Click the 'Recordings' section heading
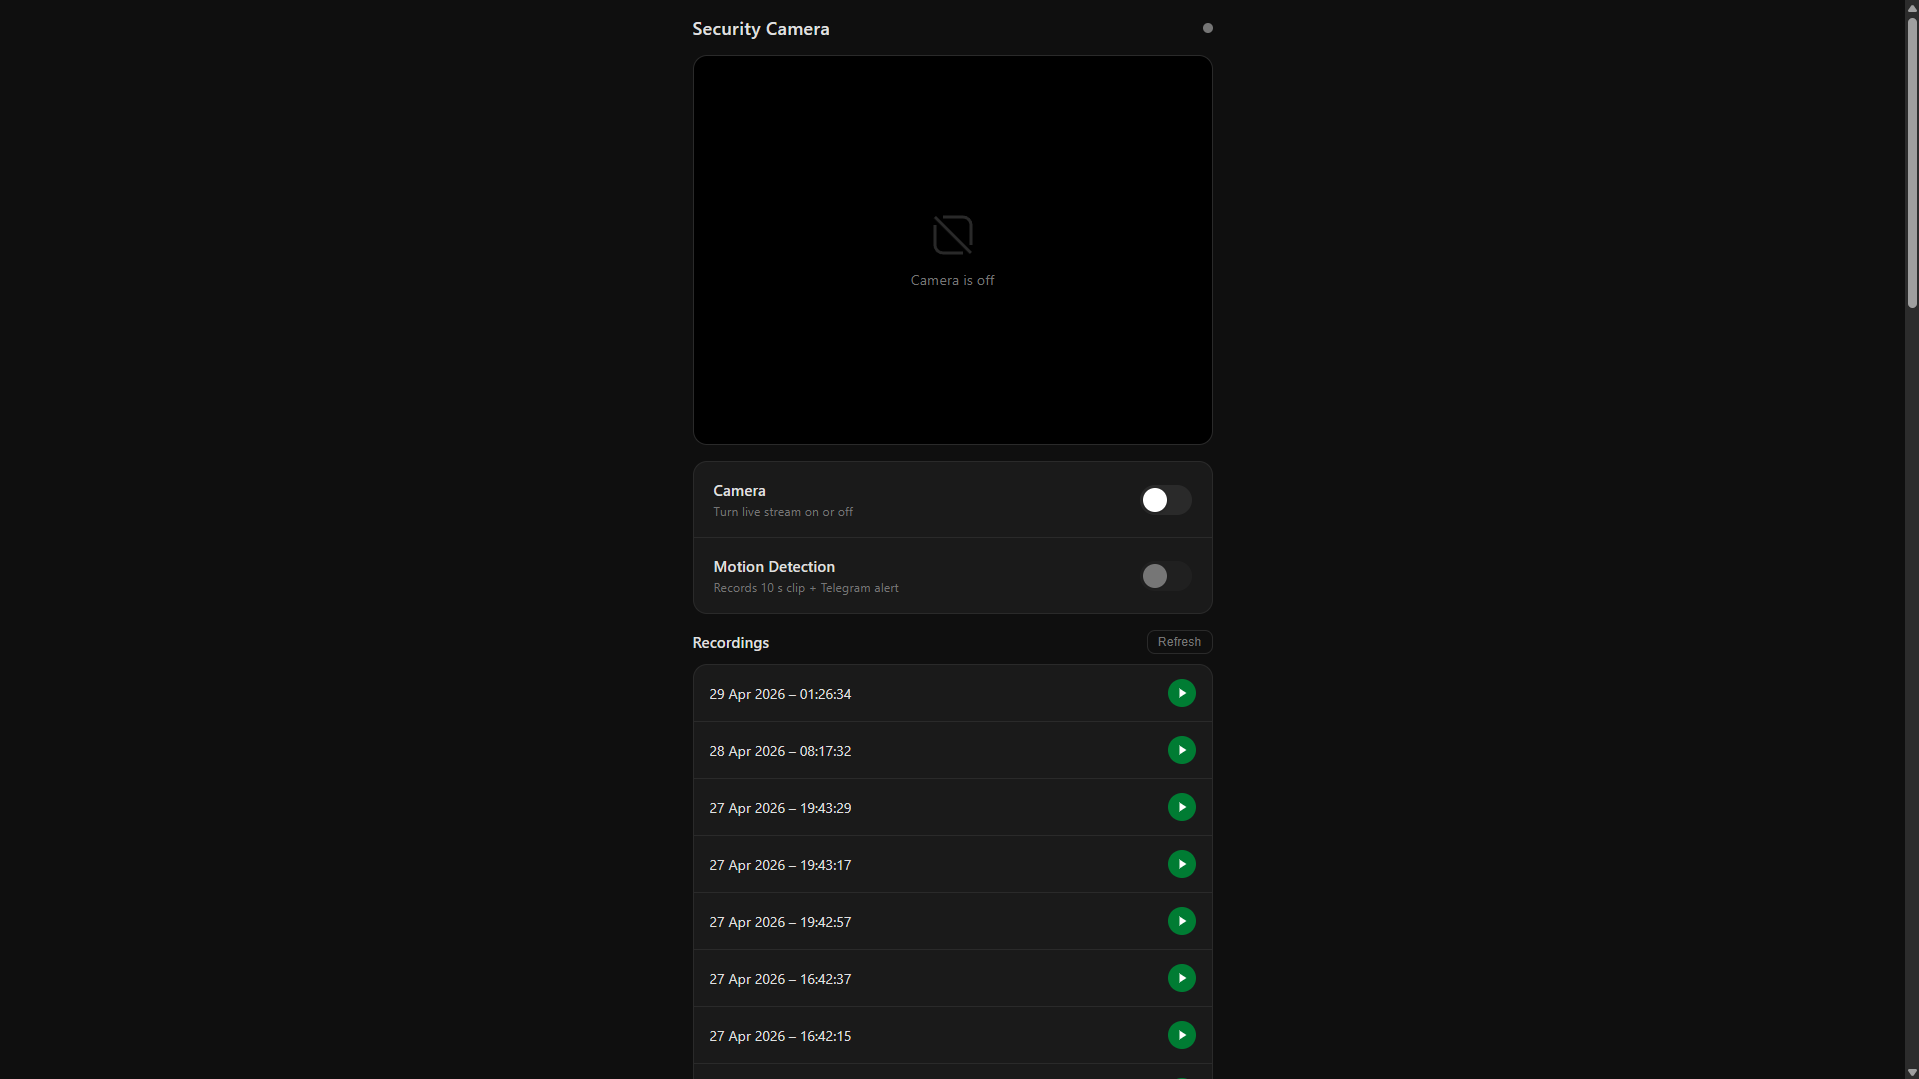Viewport: 1919px width, 1079px height. [730, 643]
